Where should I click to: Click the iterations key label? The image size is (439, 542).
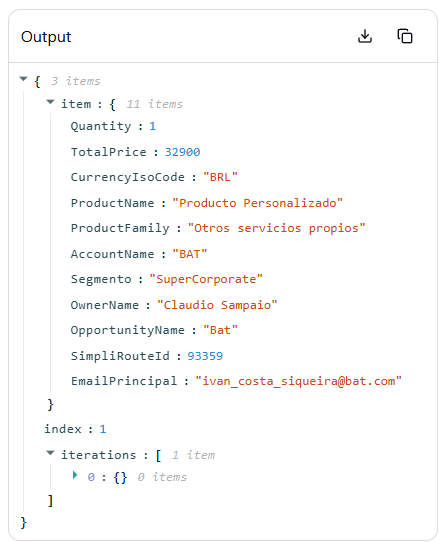tap(99, 455)
